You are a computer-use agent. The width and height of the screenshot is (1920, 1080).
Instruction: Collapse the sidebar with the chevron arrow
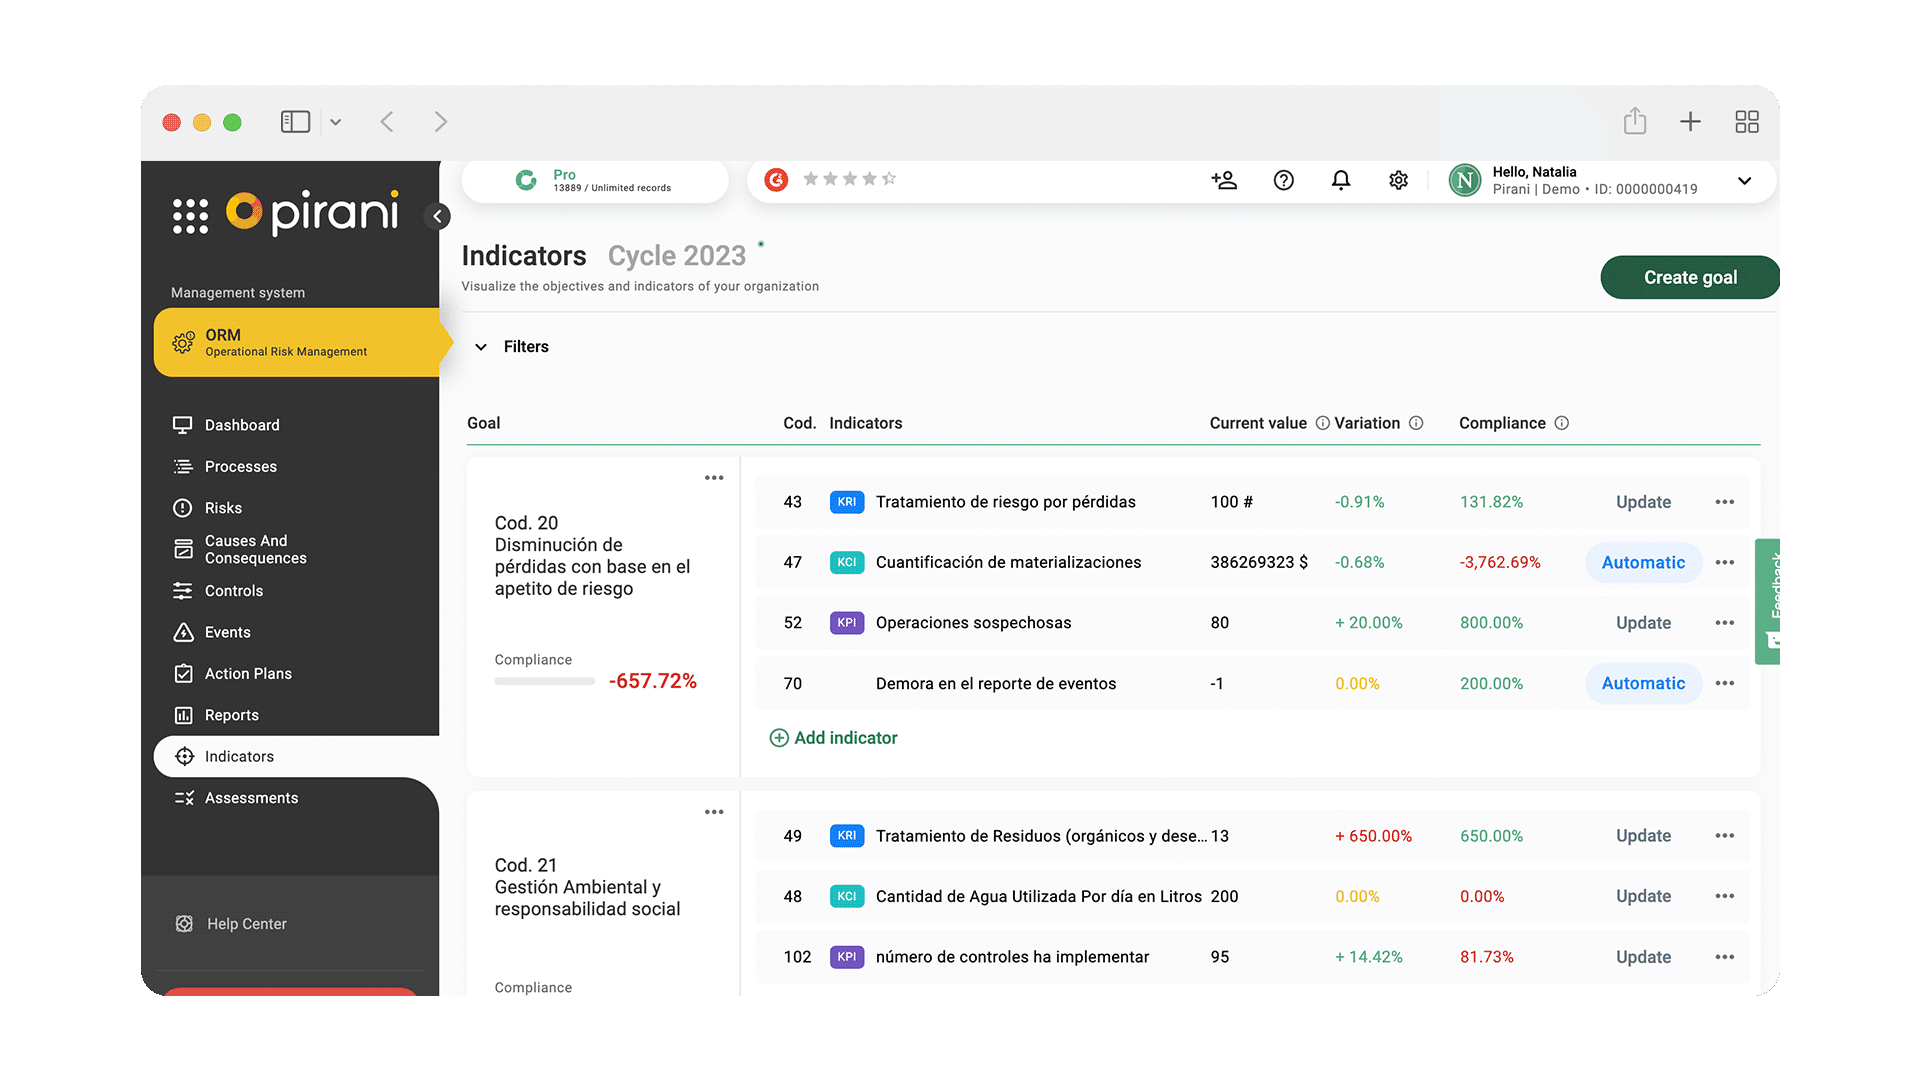[438, 216]
